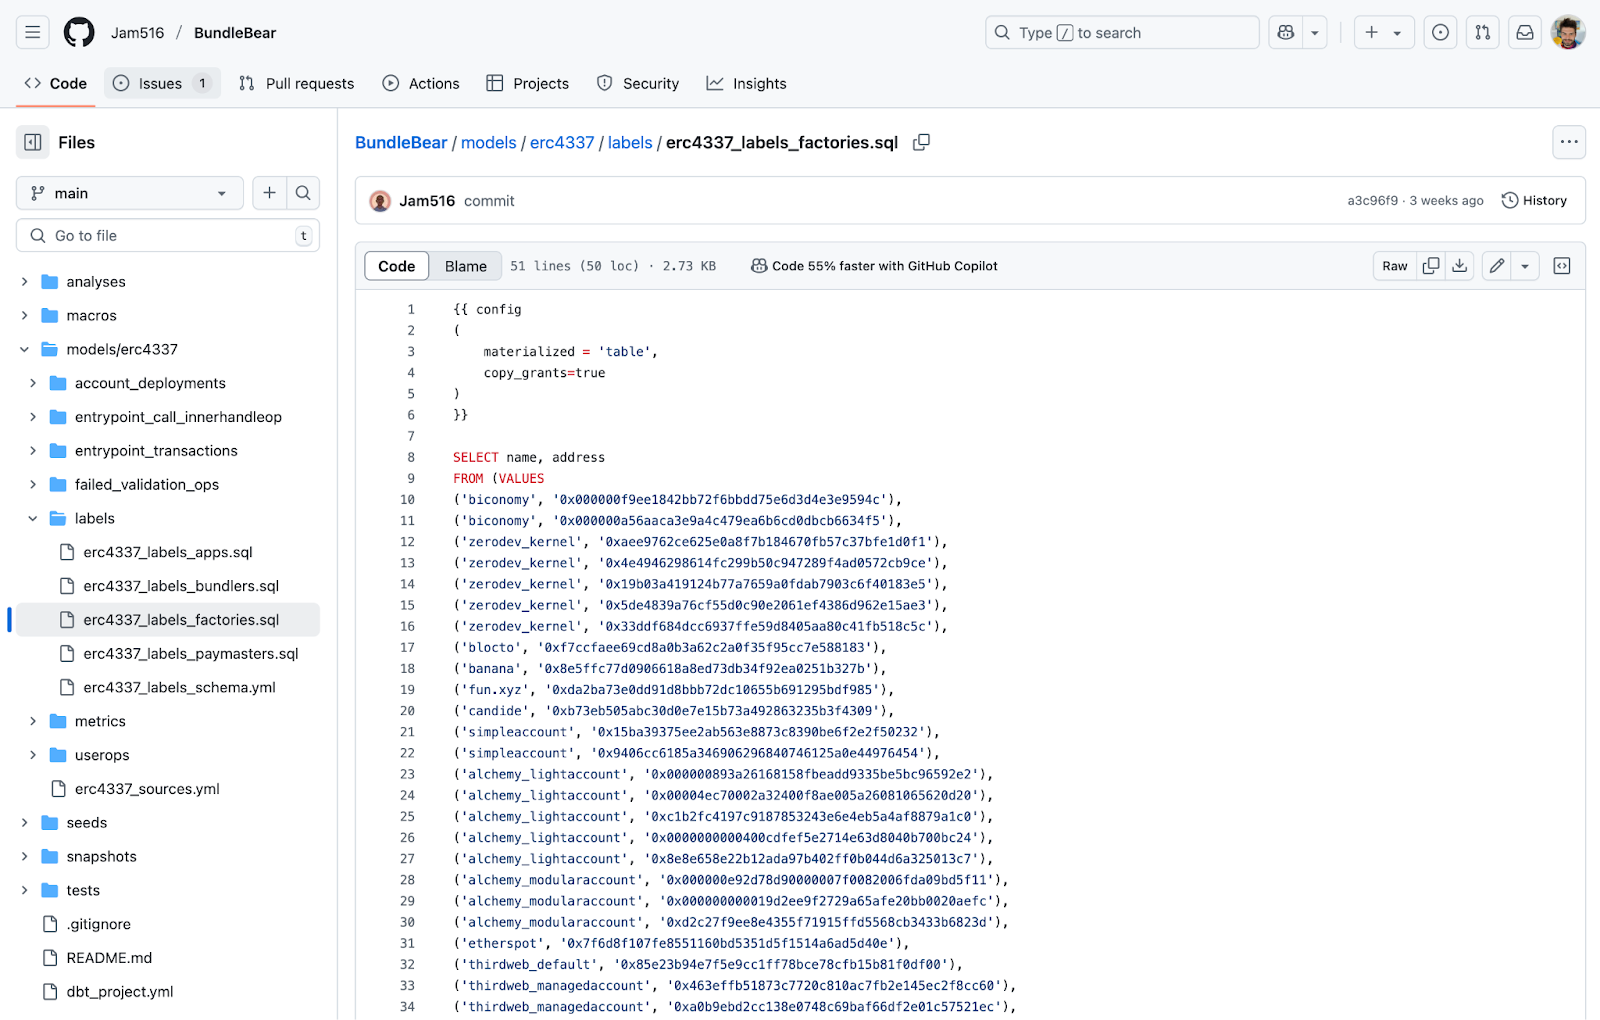Open the create new plus menu
Image resolution: width=1600 pixels, height=1020 pixels.
tap(1384, 33)
